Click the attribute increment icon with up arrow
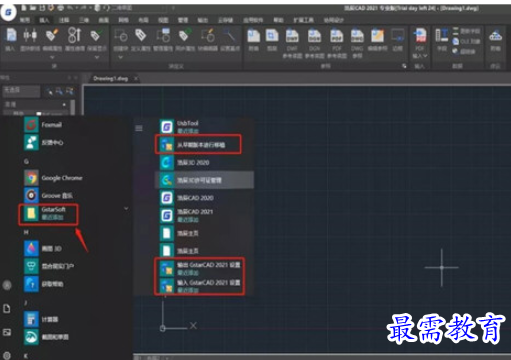 [74, 35]
